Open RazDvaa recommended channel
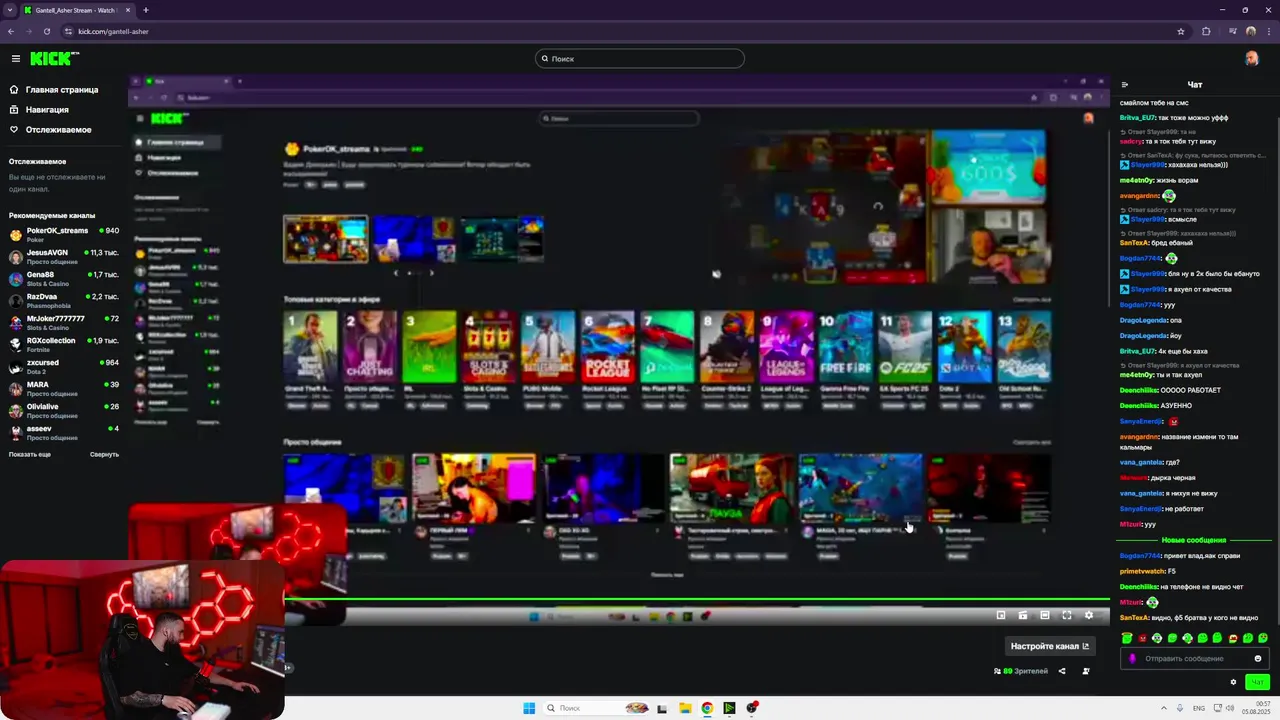The width and height of the screenshot is (1280, 720). tap(64, 300)
